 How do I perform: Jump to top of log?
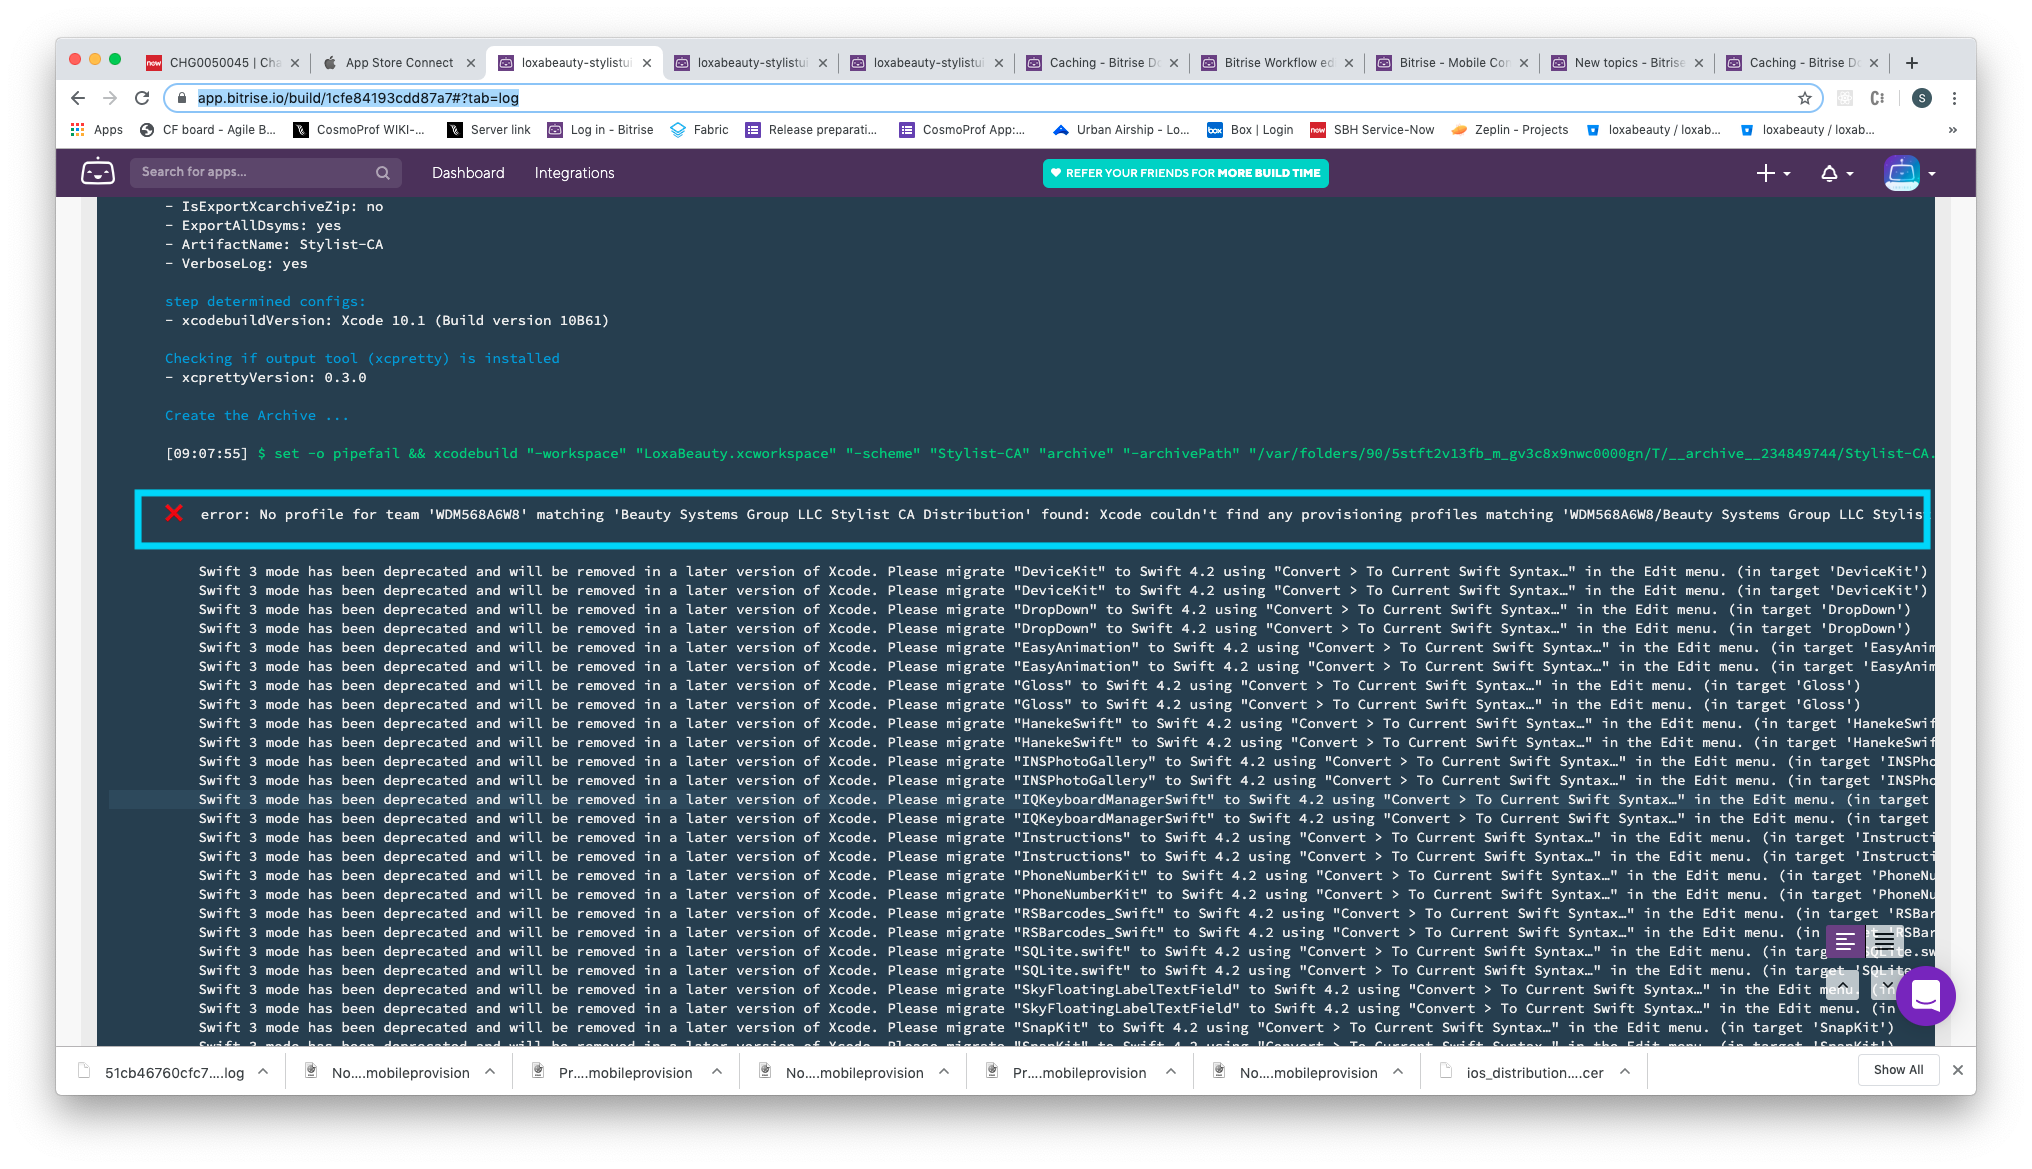pyautogui.click(x=1842, y=986)
